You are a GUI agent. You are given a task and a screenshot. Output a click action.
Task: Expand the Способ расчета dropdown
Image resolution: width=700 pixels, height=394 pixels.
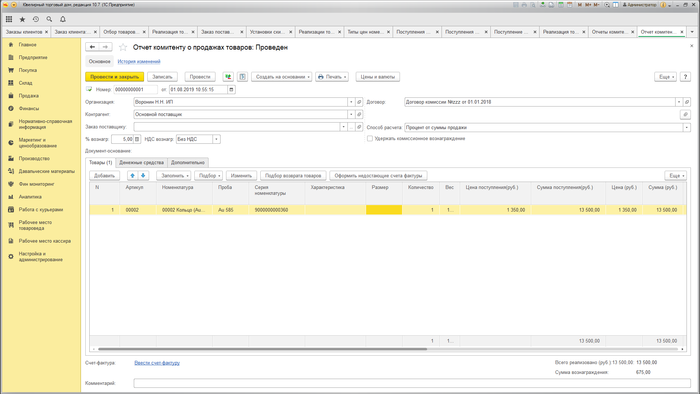[x=687, y=128]
